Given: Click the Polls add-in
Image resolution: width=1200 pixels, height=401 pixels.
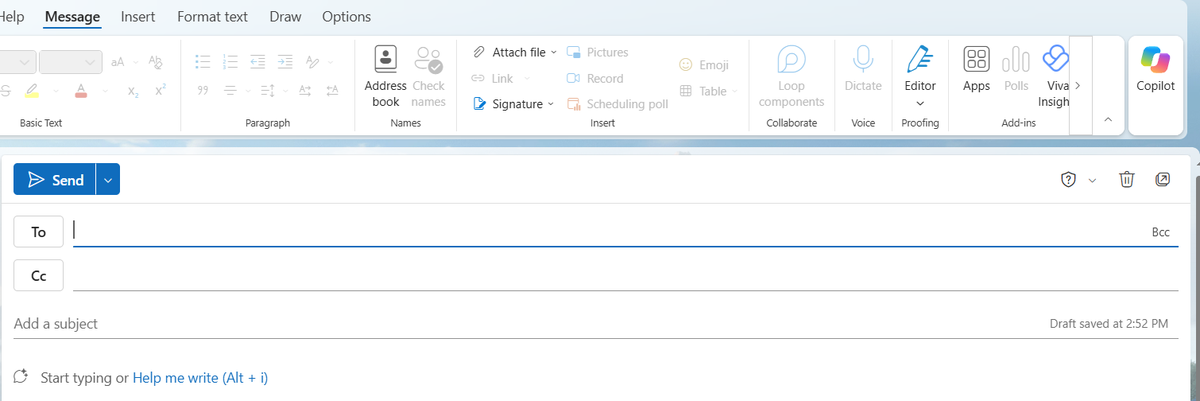Looking at the screenshot, I should (1016, 70).
